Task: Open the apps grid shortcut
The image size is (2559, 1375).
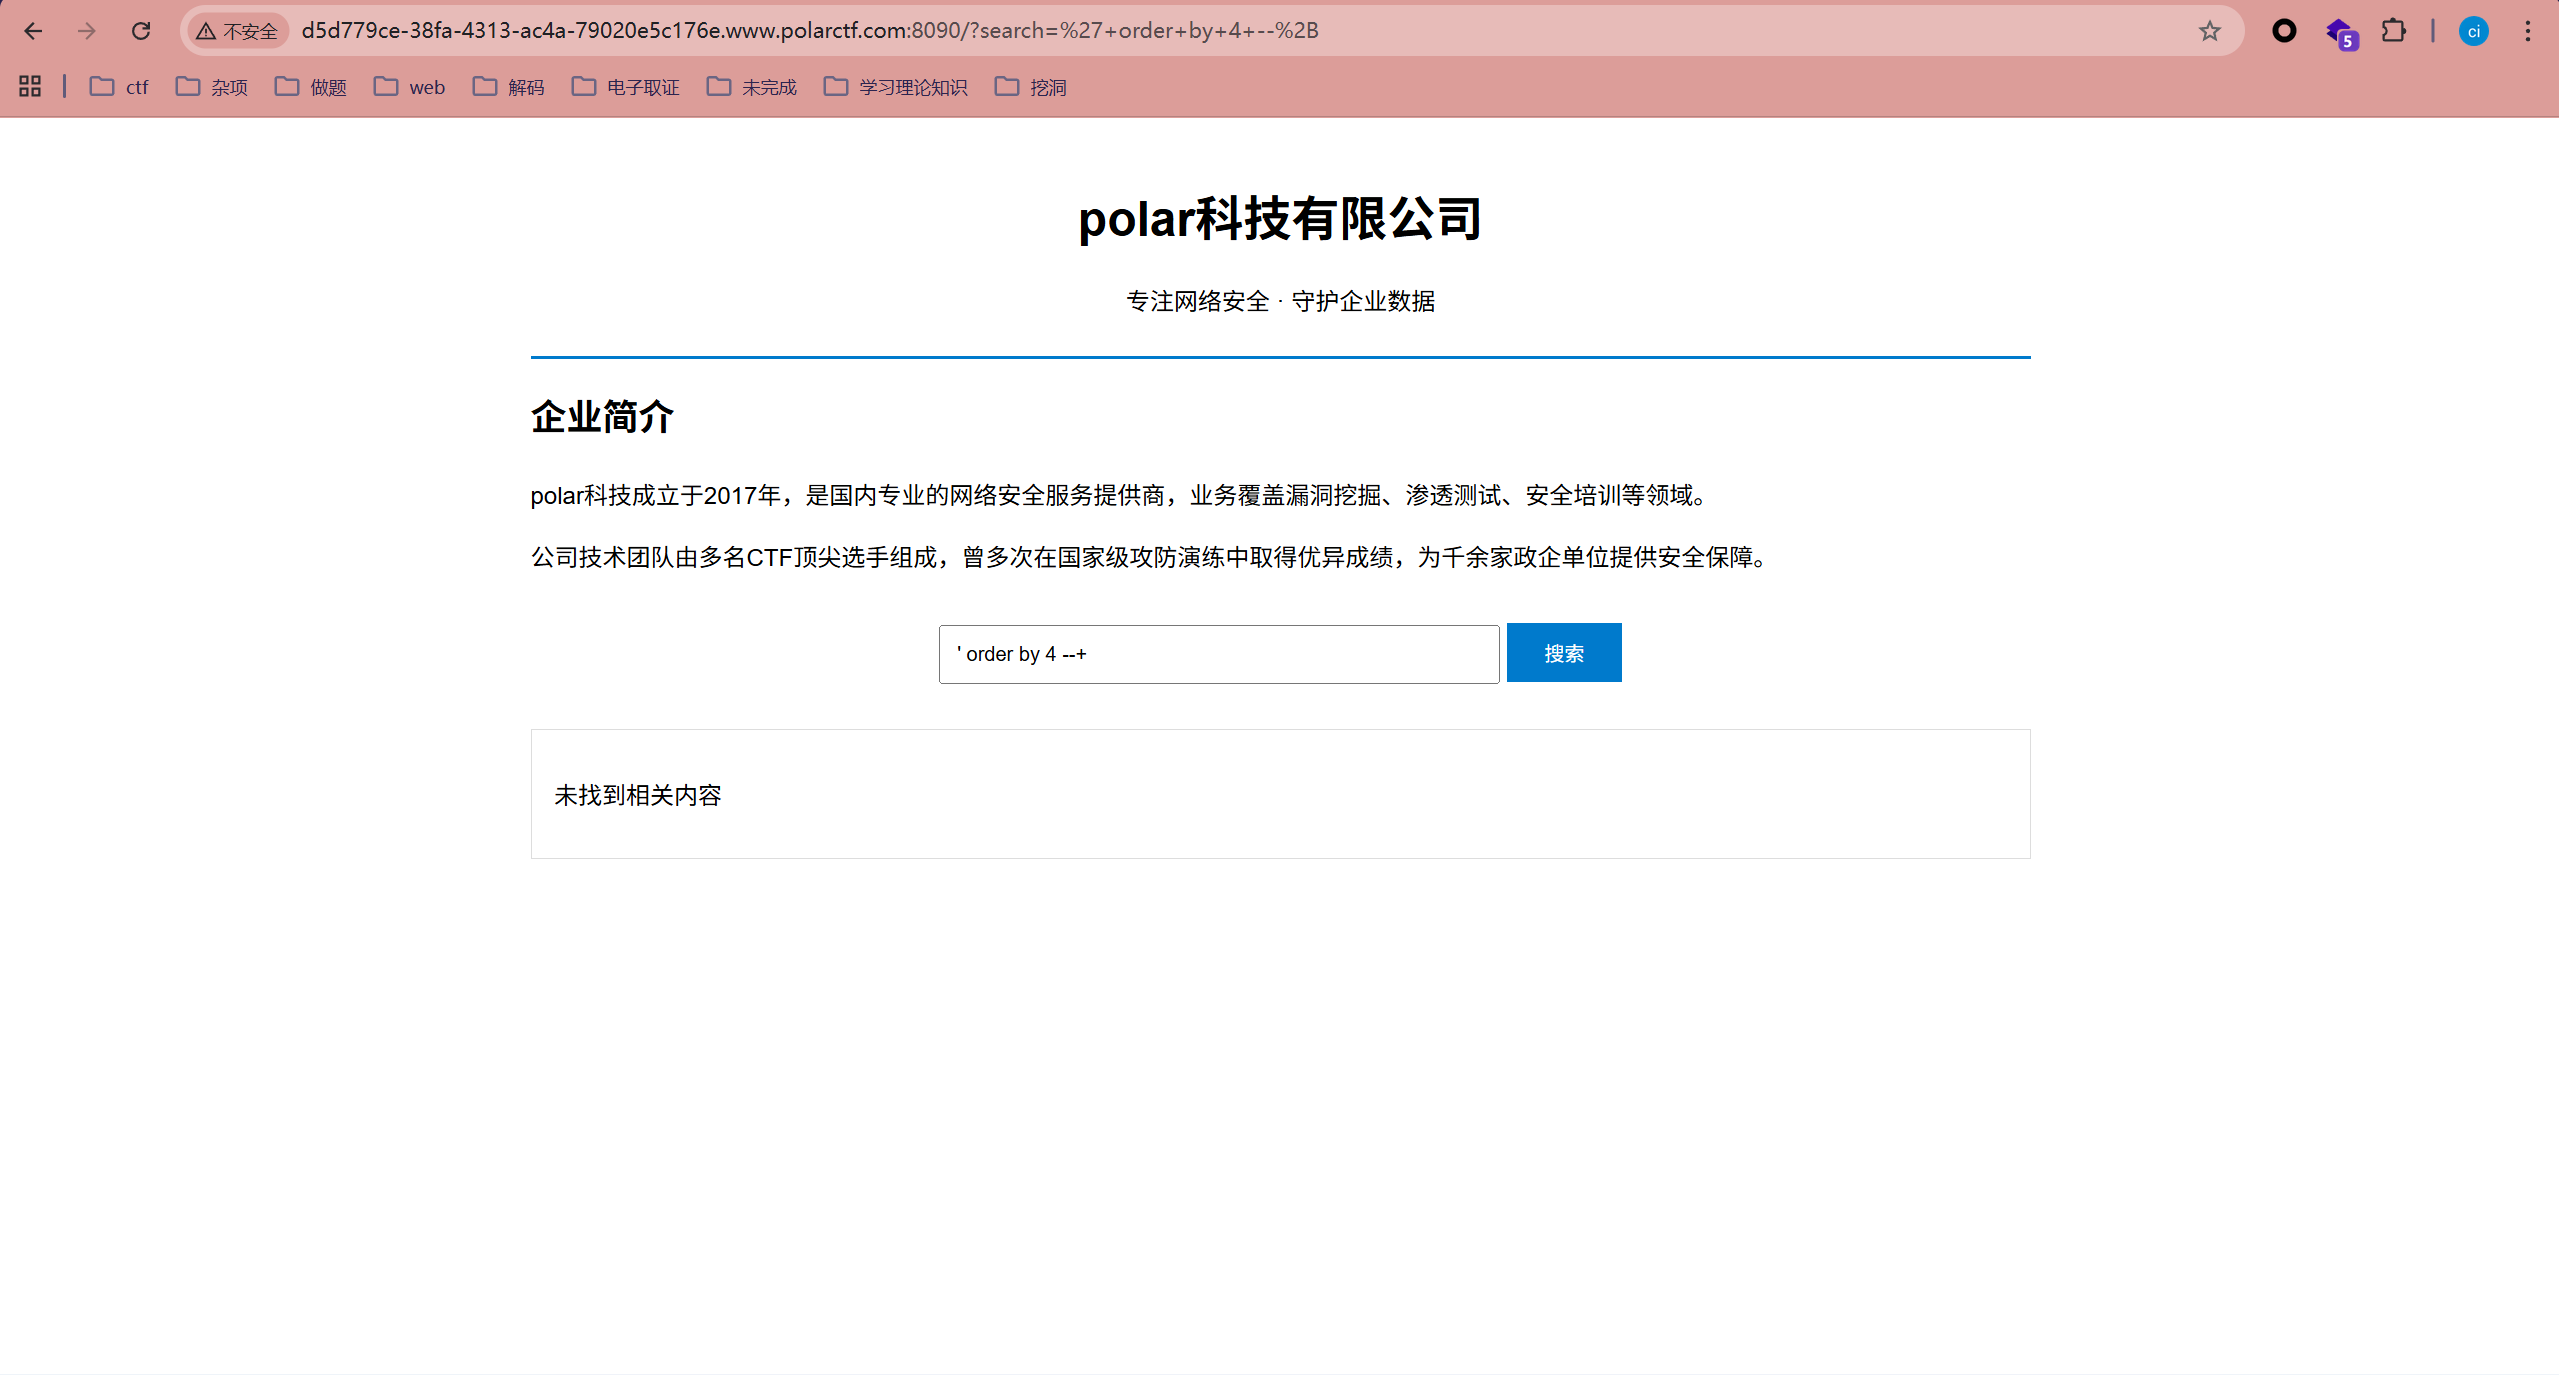Action: click(x=30, y=87)
